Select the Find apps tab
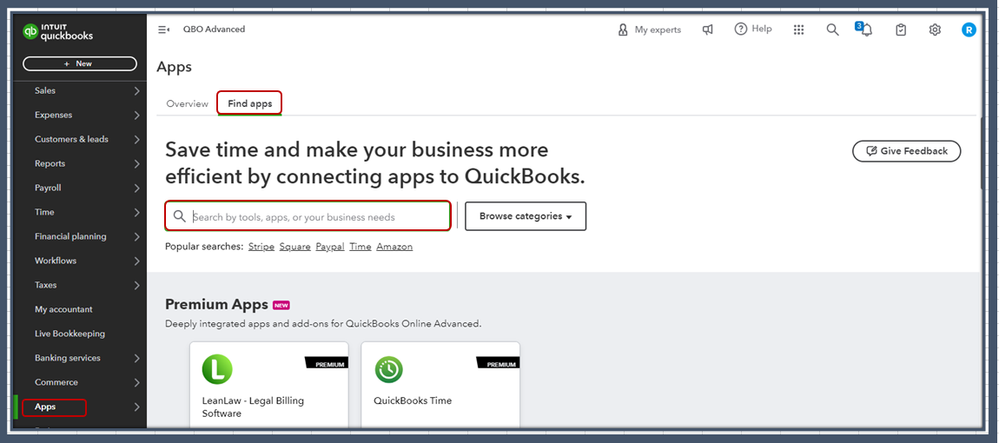Screen dimensions: 999x443 (x=250, y=104)
